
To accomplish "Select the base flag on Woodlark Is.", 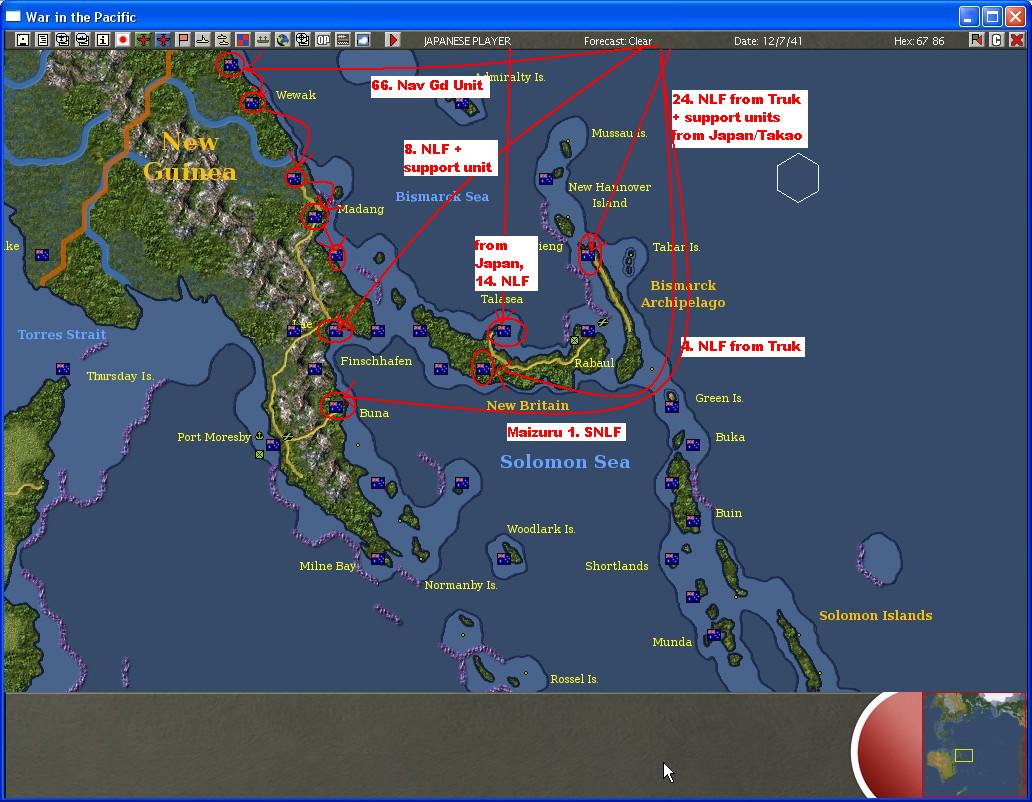I will coord(504,559).
